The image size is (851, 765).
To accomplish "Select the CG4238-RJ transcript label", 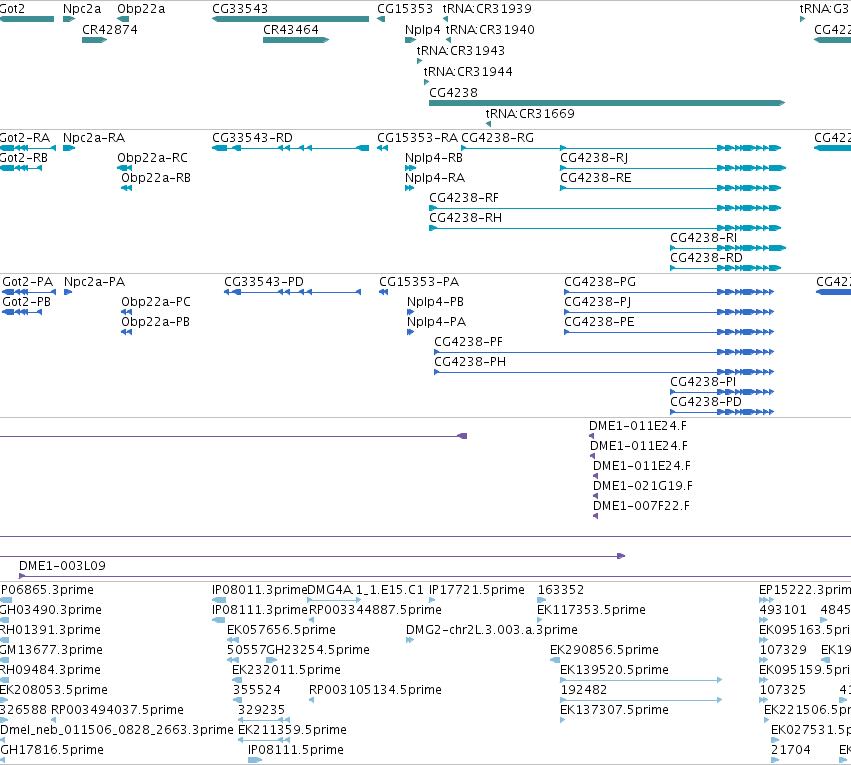I will pos(594,158).
